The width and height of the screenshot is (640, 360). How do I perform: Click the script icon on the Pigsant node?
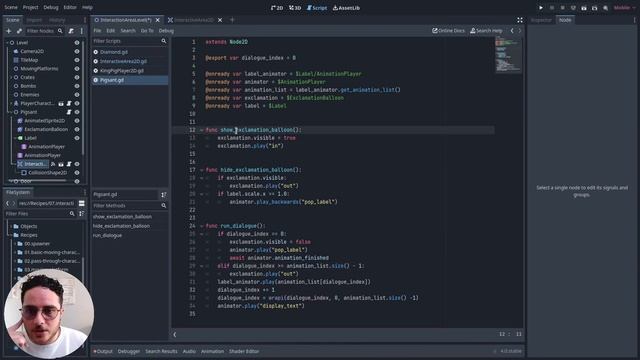[69, 112]
